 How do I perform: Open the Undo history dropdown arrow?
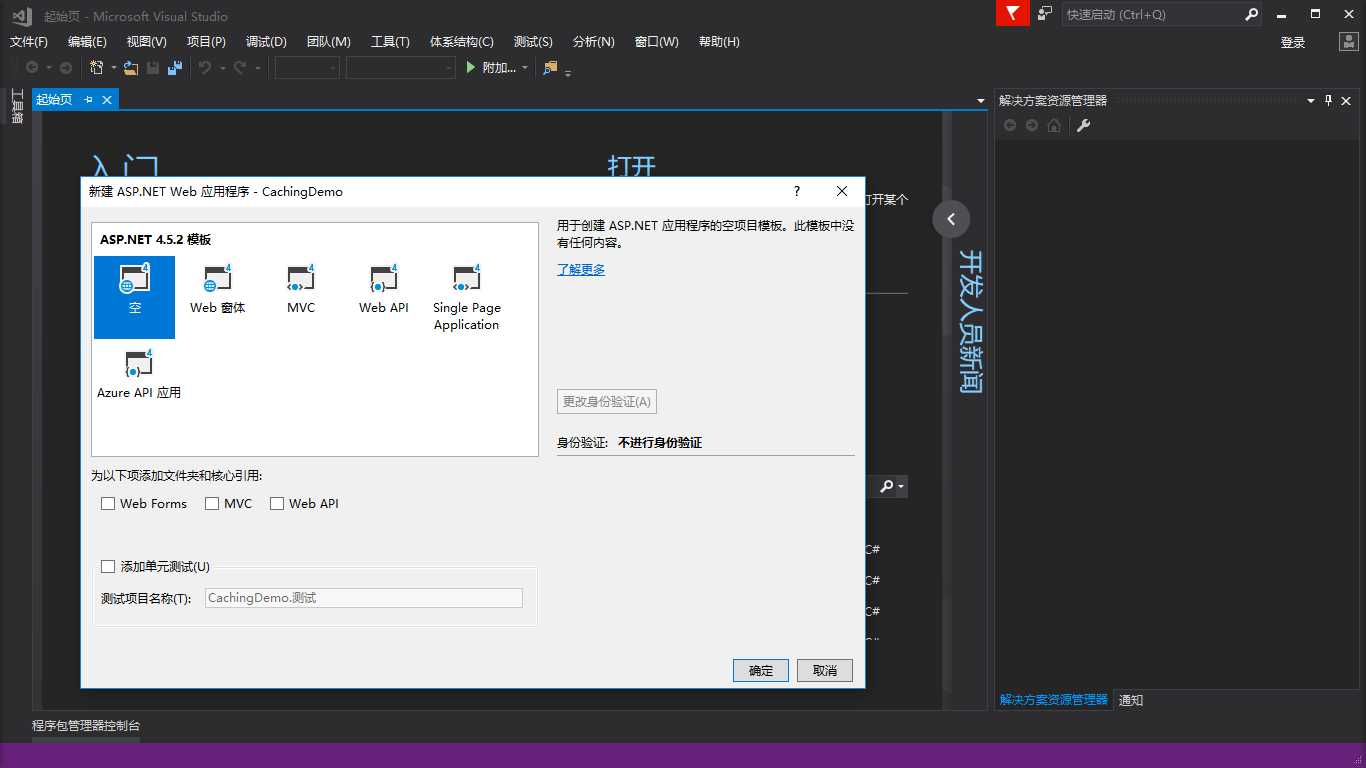click(222, 68)
